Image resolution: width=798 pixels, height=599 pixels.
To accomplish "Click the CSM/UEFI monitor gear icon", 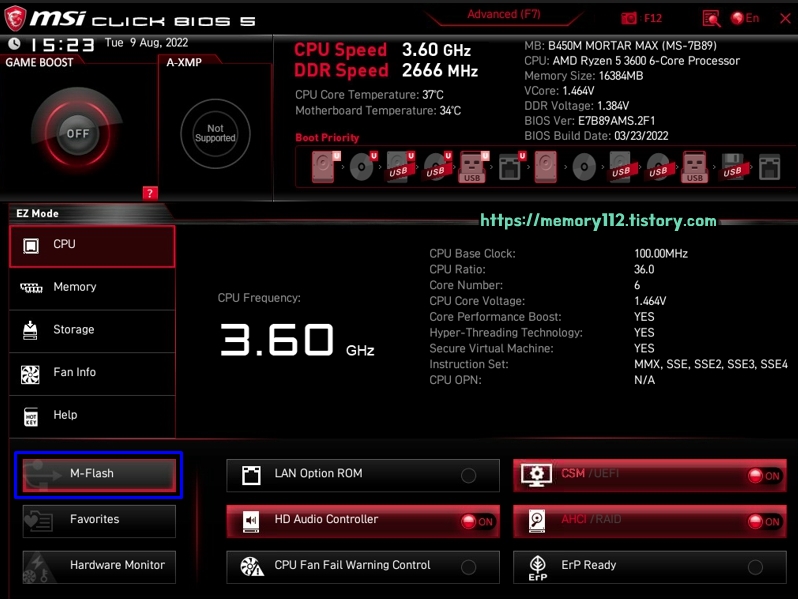I will click(x=536, y=475).
